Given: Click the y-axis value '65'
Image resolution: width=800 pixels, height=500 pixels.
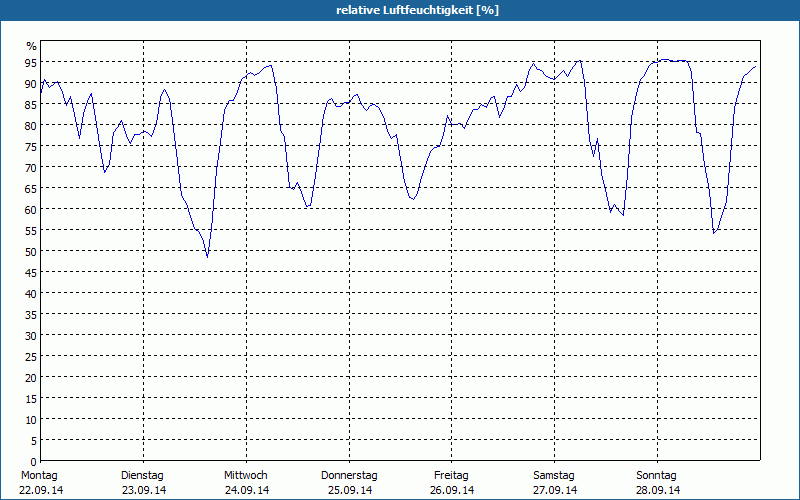Looking at the screenshot, I should coord(31,189).
